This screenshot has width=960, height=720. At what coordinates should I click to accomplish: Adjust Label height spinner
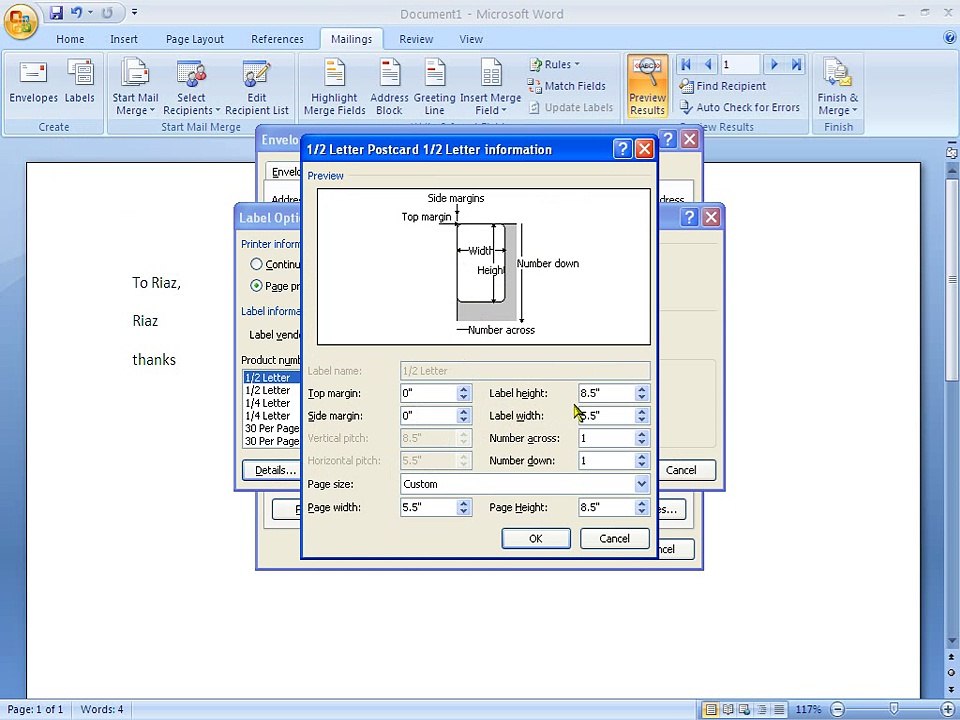click(x=641, y=393)
